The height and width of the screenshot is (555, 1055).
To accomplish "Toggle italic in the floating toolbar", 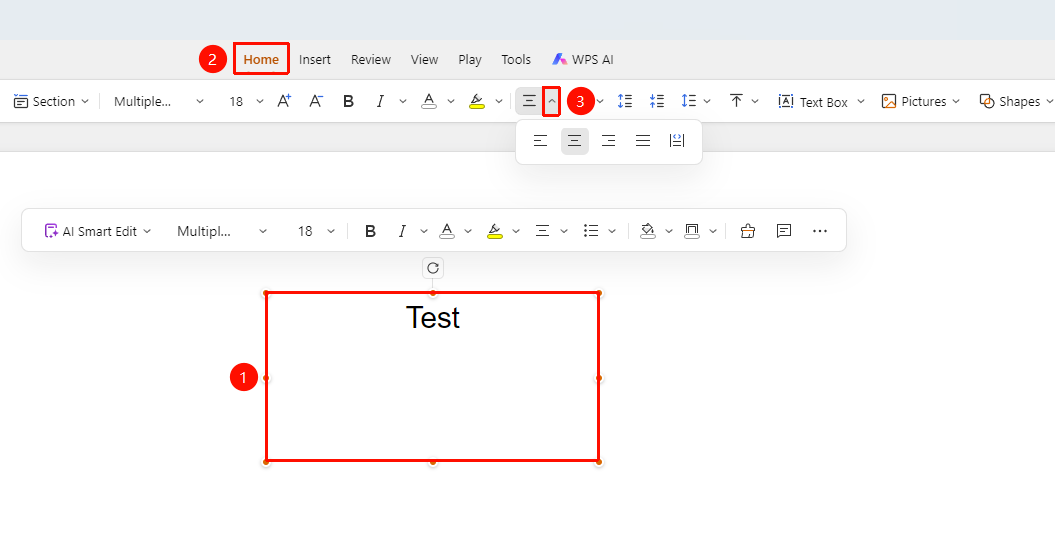I will [x=402, y=231].
